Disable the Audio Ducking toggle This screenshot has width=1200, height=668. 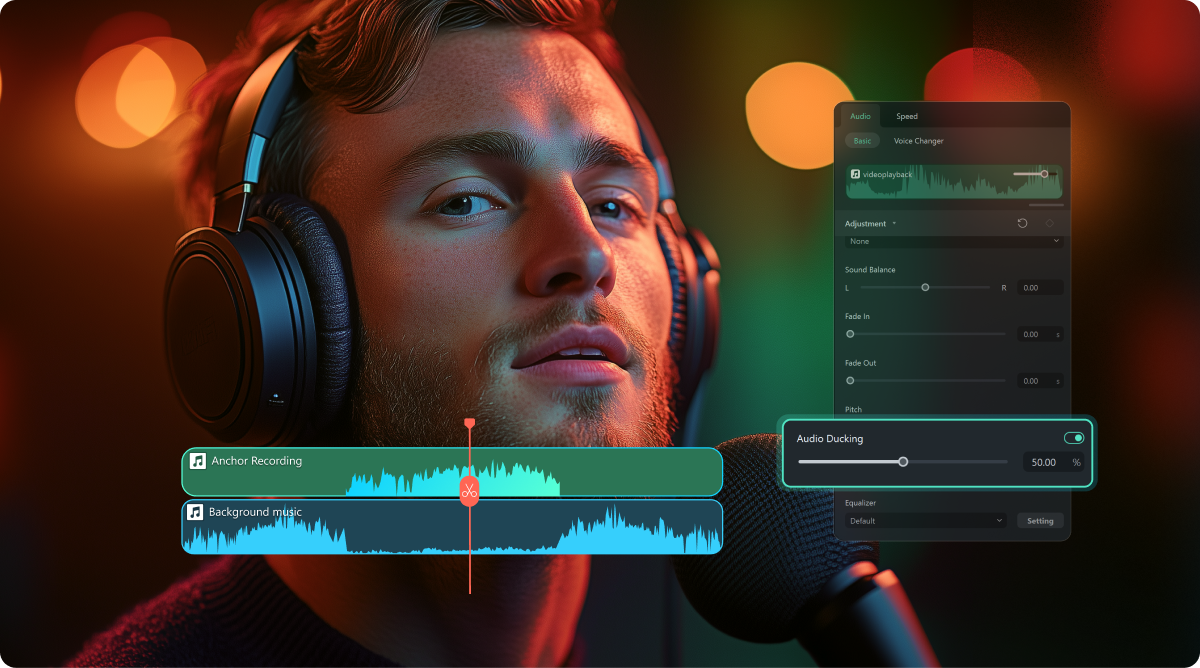1074,437
